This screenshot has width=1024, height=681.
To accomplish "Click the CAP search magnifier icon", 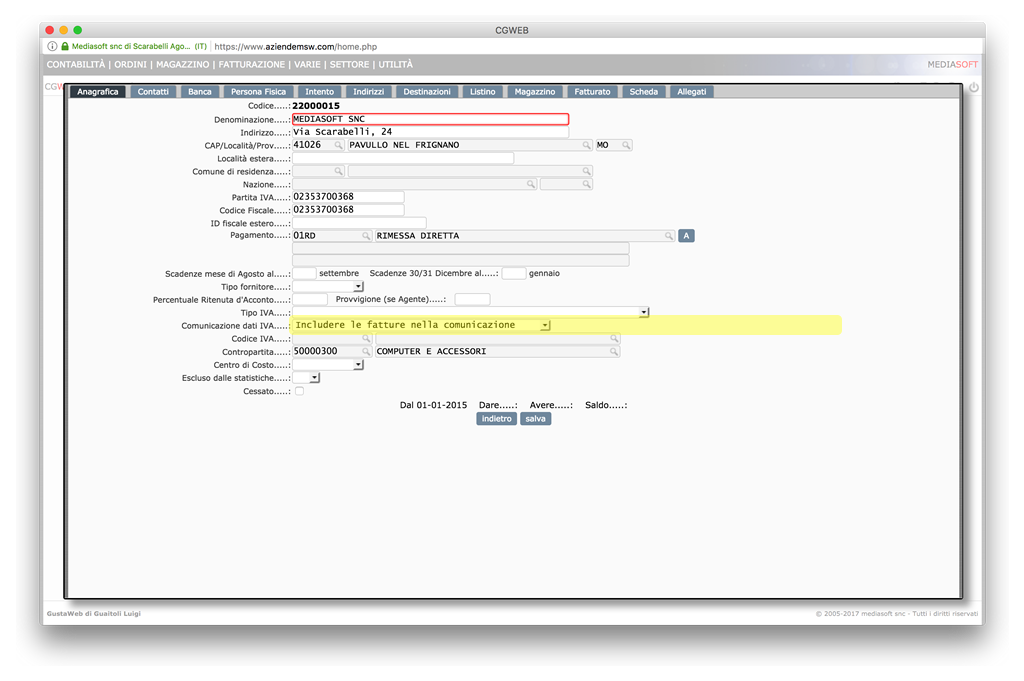I will (x=338, y=145).
